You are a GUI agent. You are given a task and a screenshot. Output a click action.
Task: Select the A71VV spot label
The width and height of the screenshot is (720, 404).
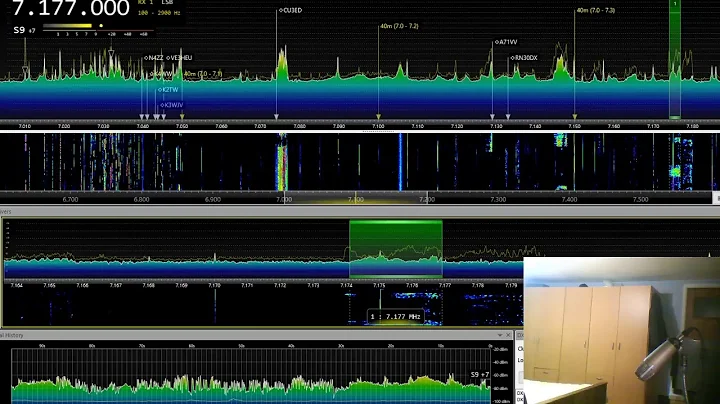pyautogui.click(x=506, y=42)
